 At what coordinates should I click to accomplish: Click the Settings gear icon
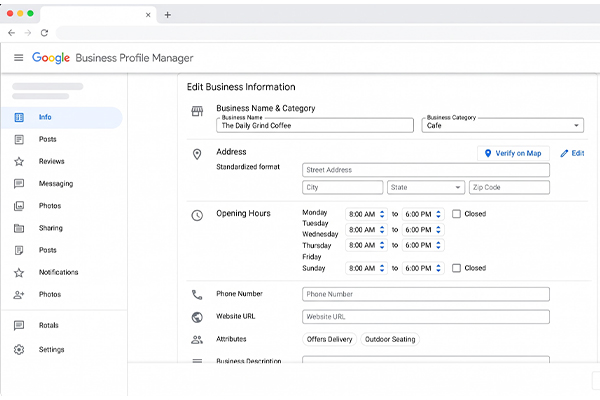tap(19, 349)
